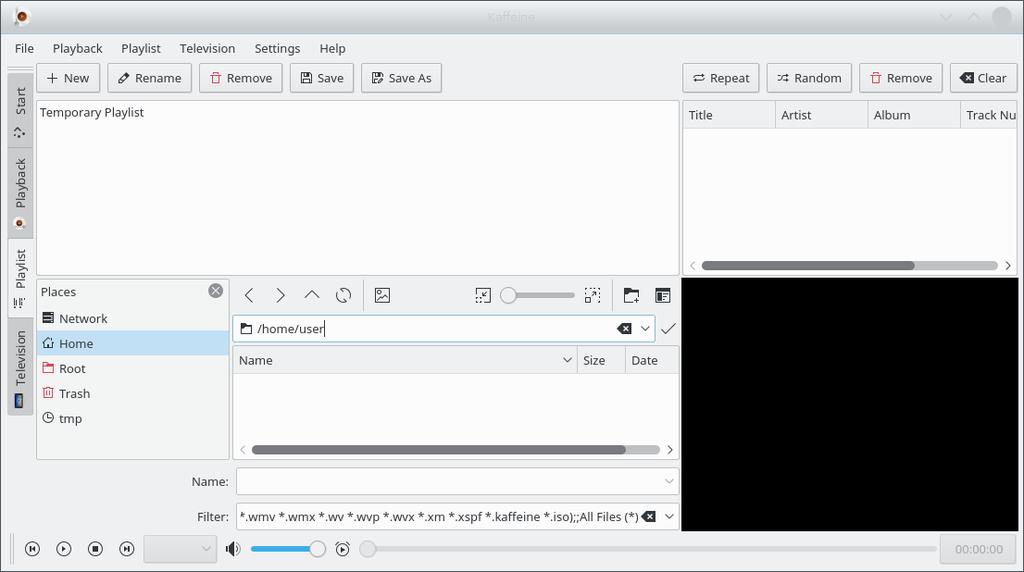Select the Playlist side tab
Screen dimensions: 1024x572
20,278
